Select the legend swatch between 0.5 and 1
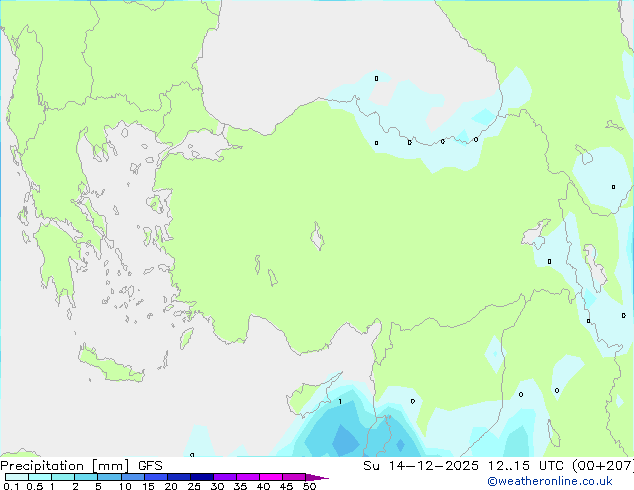This screenshot has height=490, width=634. 40,477
